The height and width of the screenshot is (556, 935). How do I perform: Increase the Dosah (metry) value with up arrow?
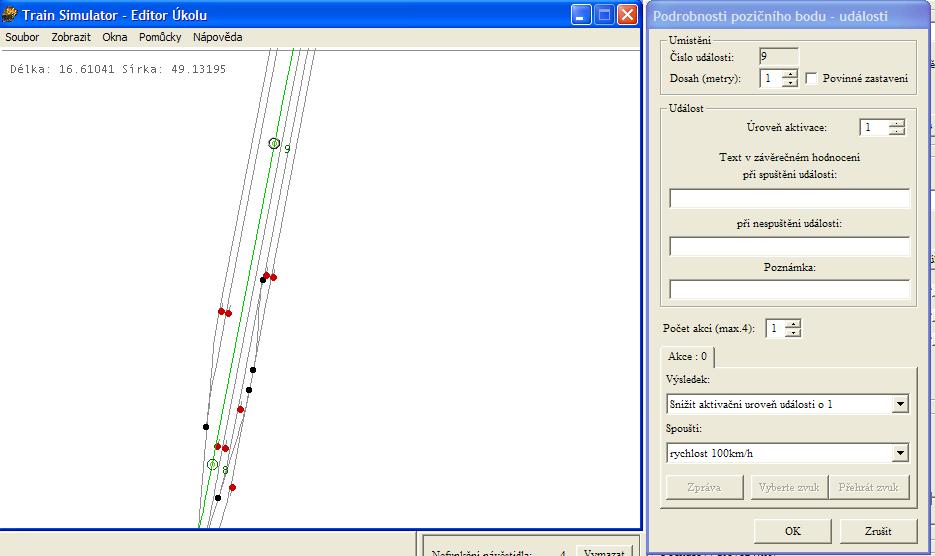790,73
